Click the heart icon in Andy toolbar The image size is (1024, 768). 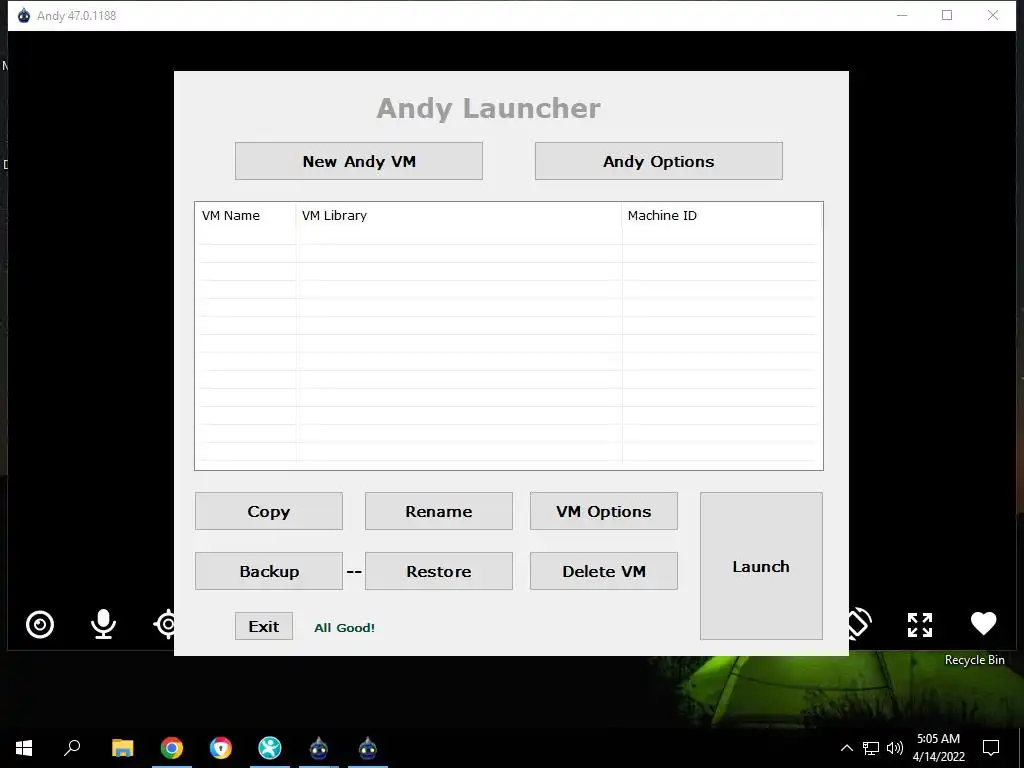983,623
